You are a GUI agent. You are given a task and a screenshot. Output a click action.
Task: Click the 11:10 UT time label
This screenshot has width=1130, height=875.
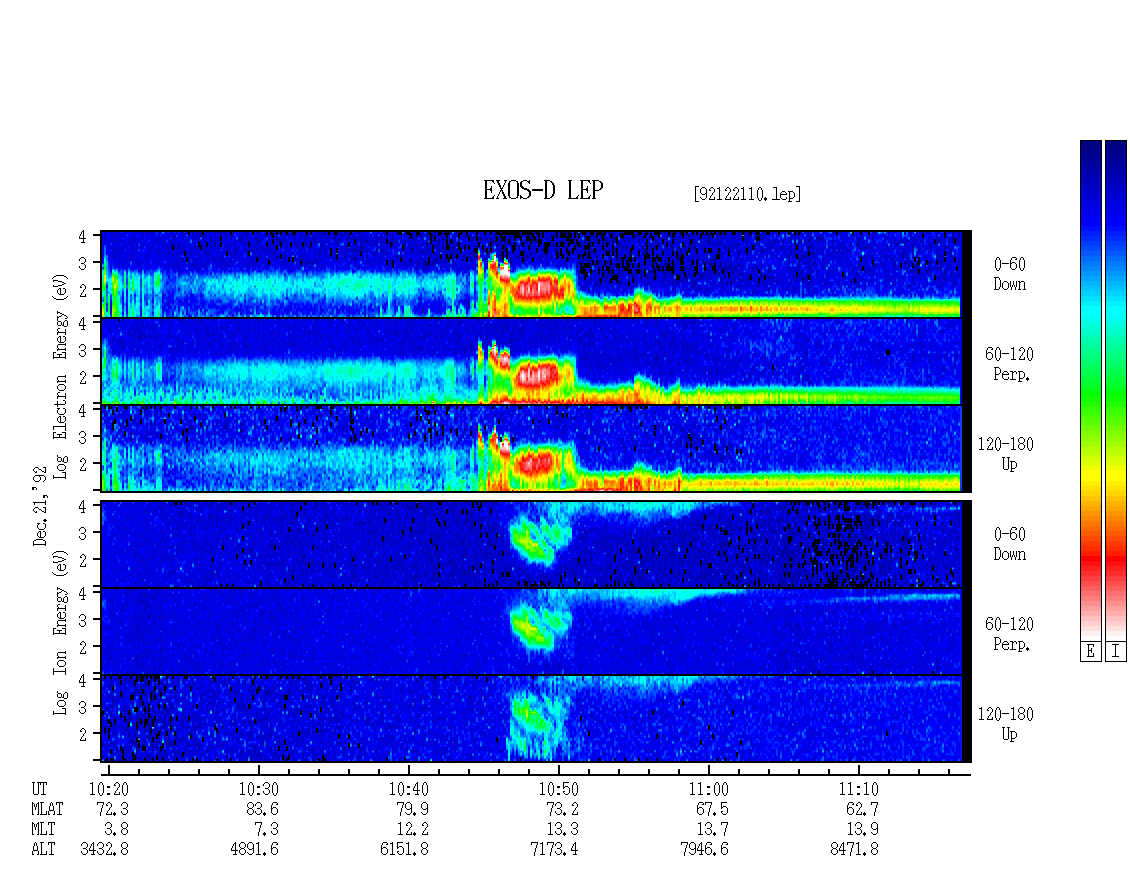[858, 789]
